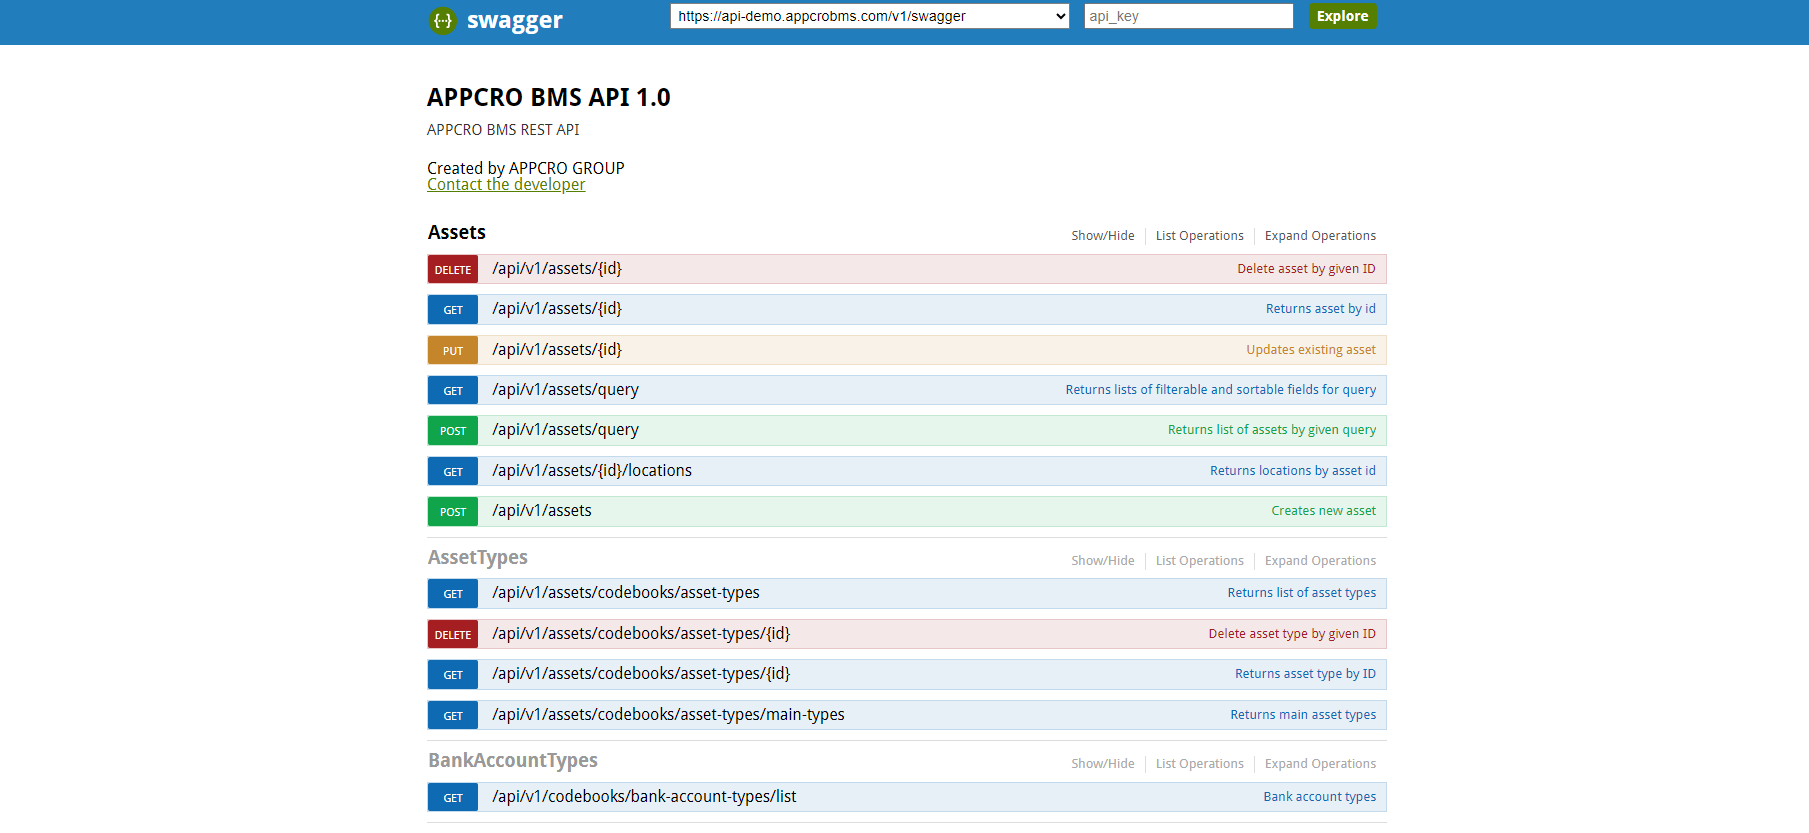This screenshot has height=833, width=1809.
Task: Click the GET badge beside 'Returns asset type by ID'
Action: point(453,675)
